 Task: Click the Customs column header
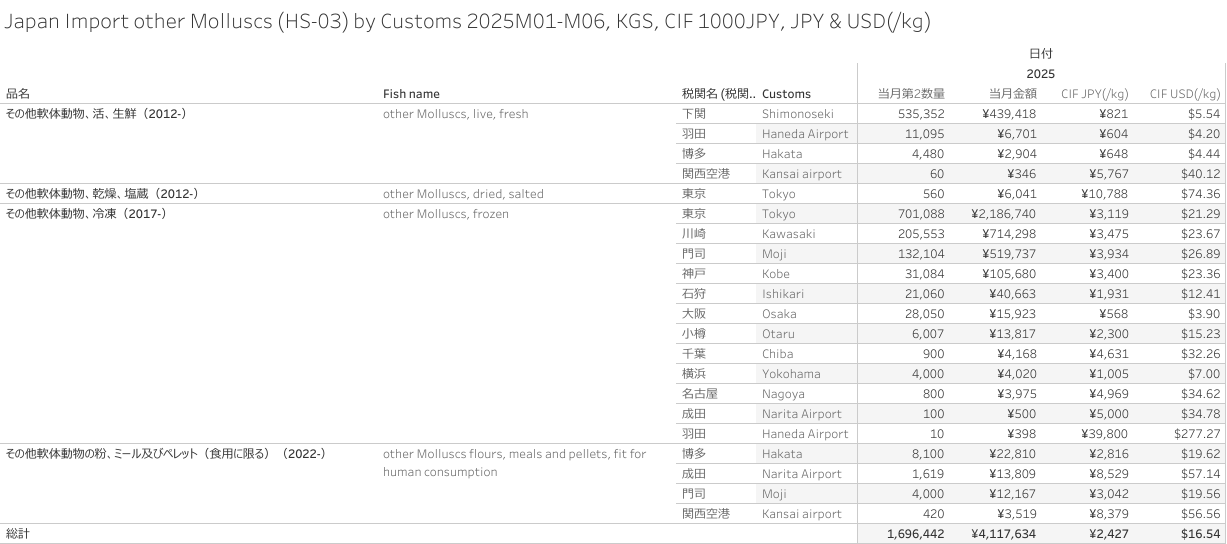point(786,94)
